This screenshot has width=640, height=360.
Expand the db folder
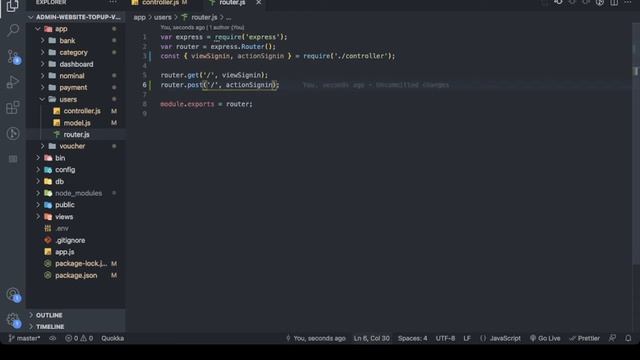point(59,182)
